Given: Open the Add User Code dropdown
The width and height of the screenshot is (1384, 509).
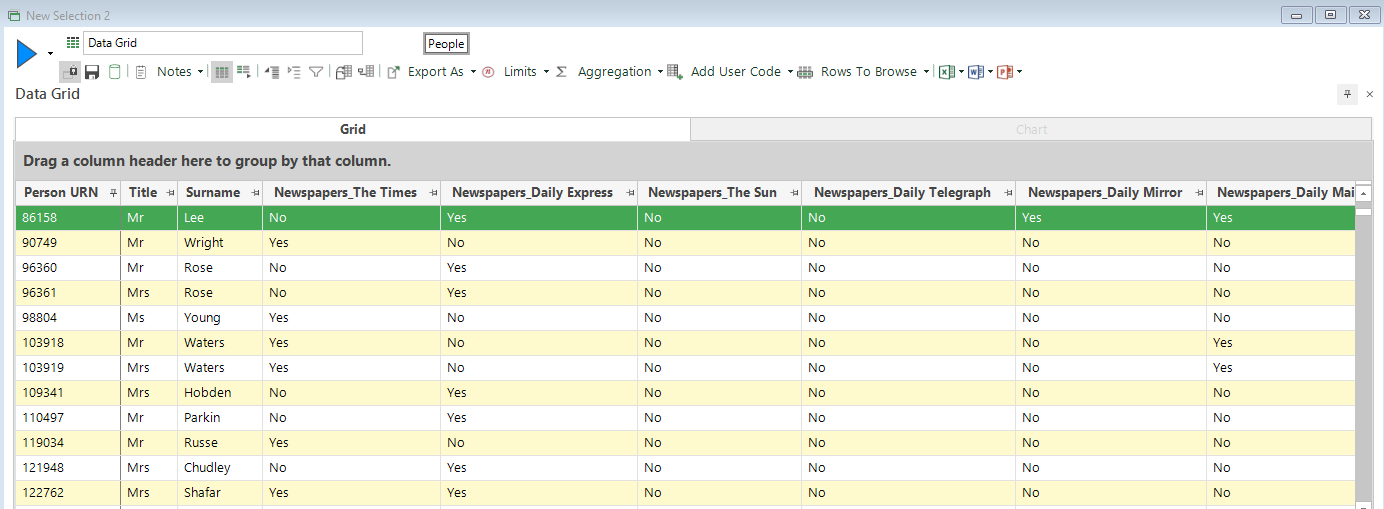Looking at the screenshot, I should (790, 72).
